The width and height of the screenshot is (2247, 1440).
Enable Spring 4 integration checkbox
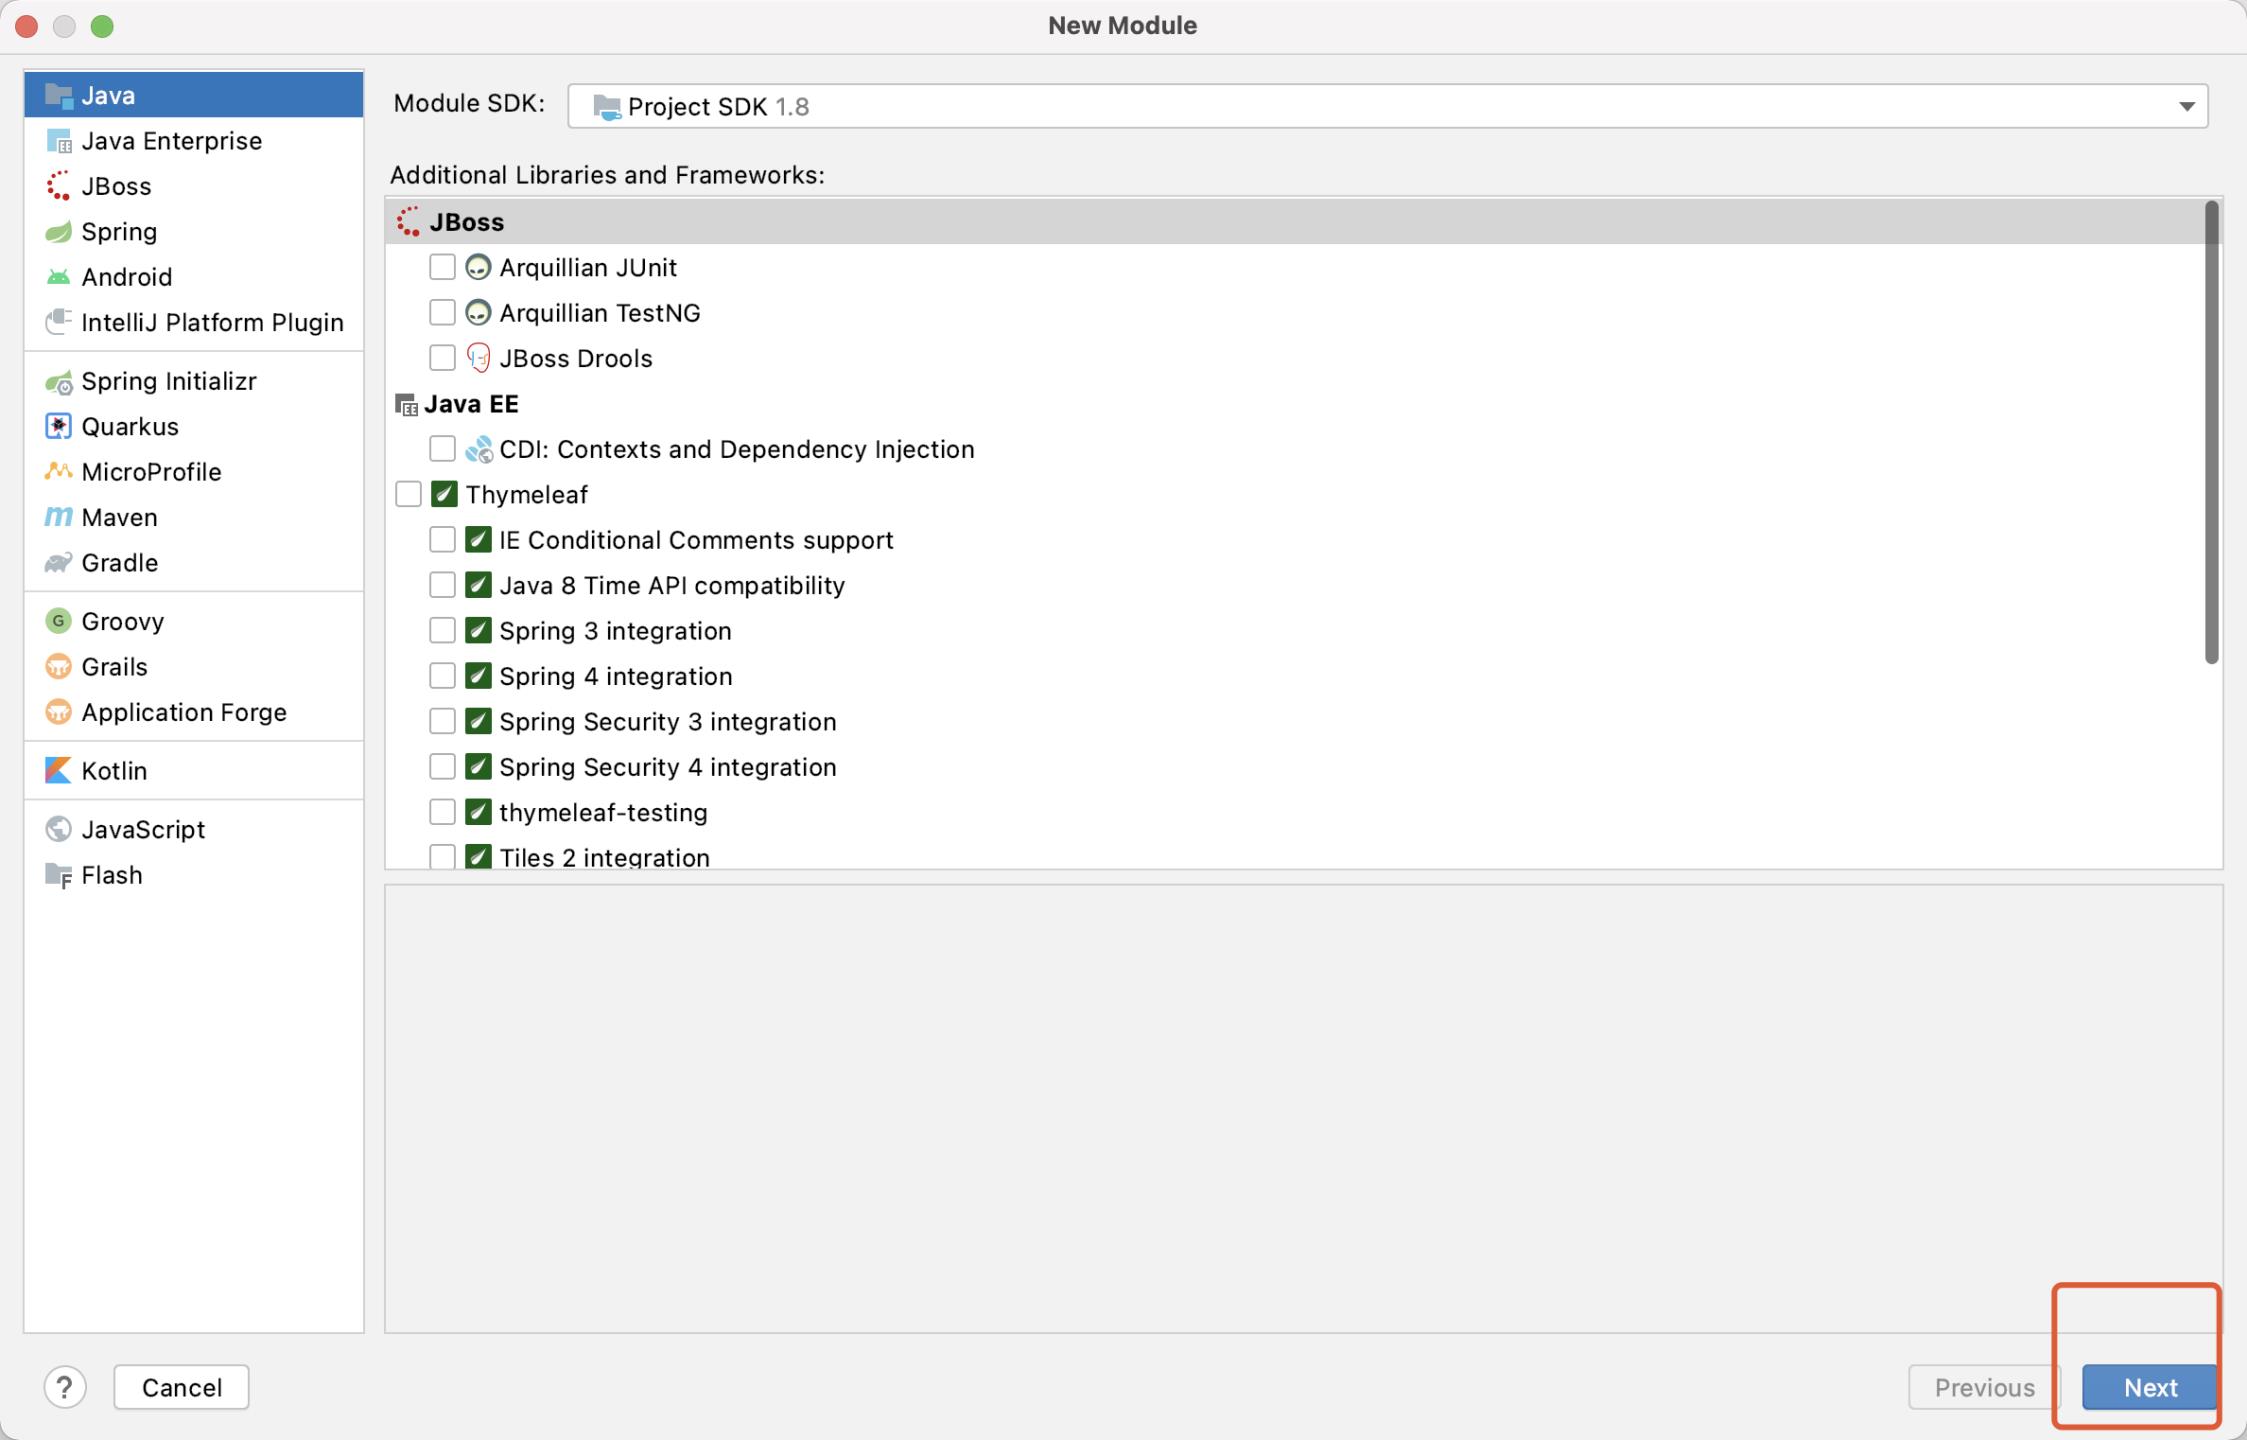click(x=442, y=676)
